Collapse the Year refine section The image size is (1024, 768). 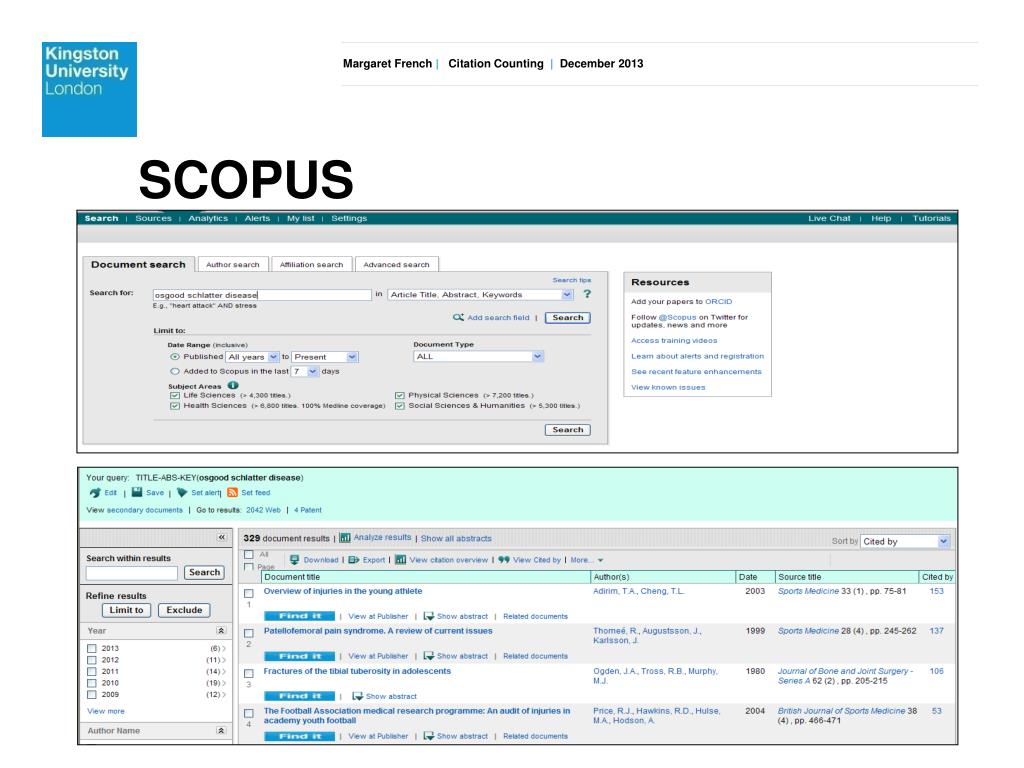[x=221, y=631]
